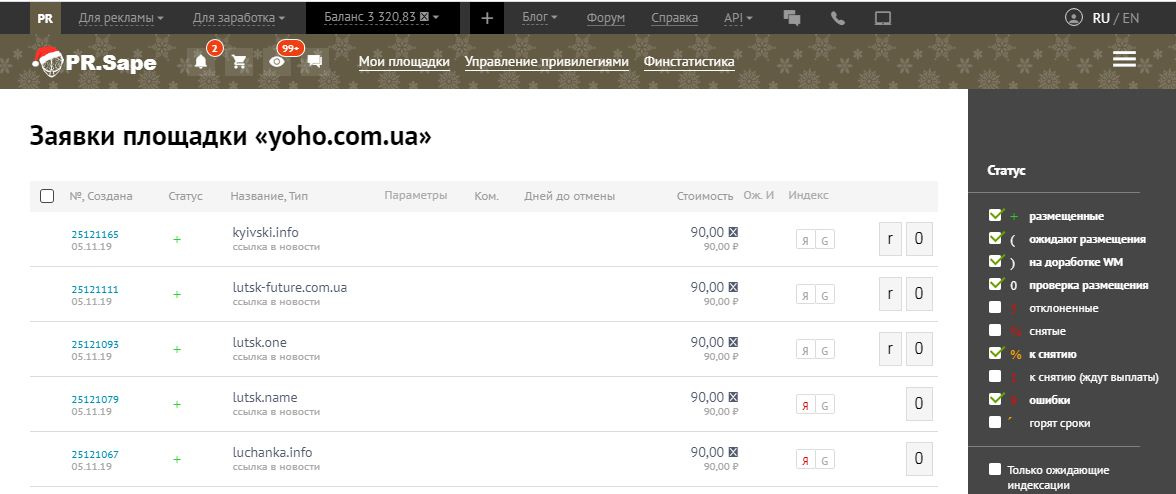Enable the 'горят сроки' filter
1176x494 pixels.
994,423
